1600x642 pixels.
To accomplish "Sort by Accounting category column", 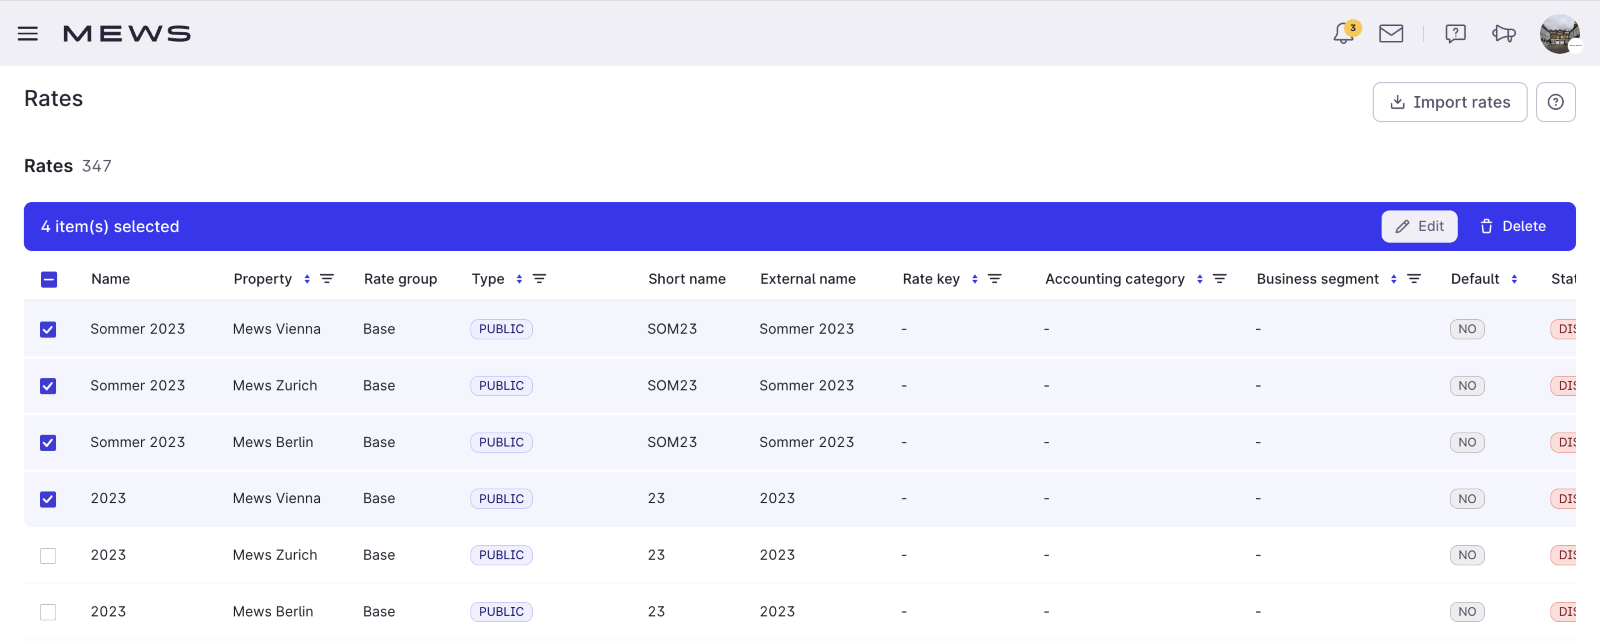I will [x=1200, y=279].
